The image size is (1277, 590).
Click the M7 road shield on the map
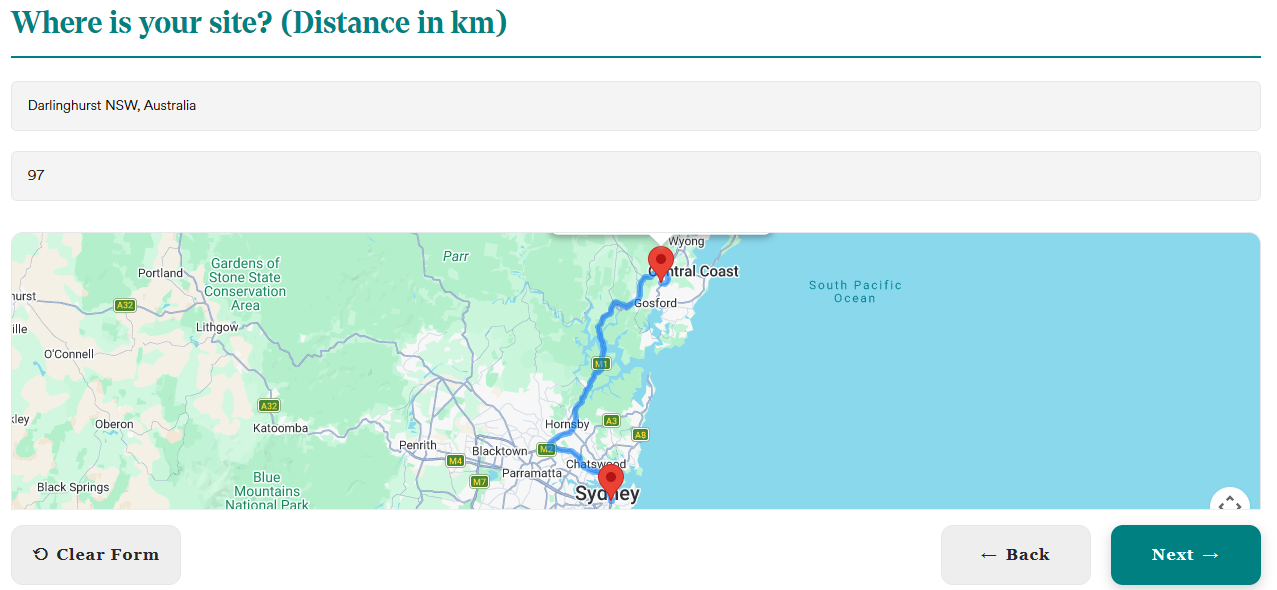coord(480,482)
